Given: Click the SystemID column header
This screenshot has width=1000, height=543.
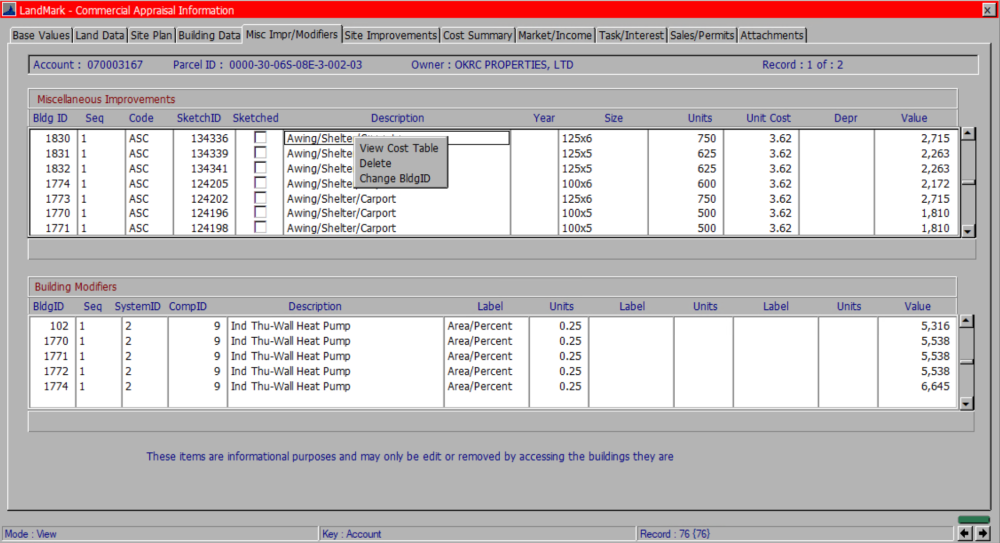Looking at the screenshot, I should 137,306.
